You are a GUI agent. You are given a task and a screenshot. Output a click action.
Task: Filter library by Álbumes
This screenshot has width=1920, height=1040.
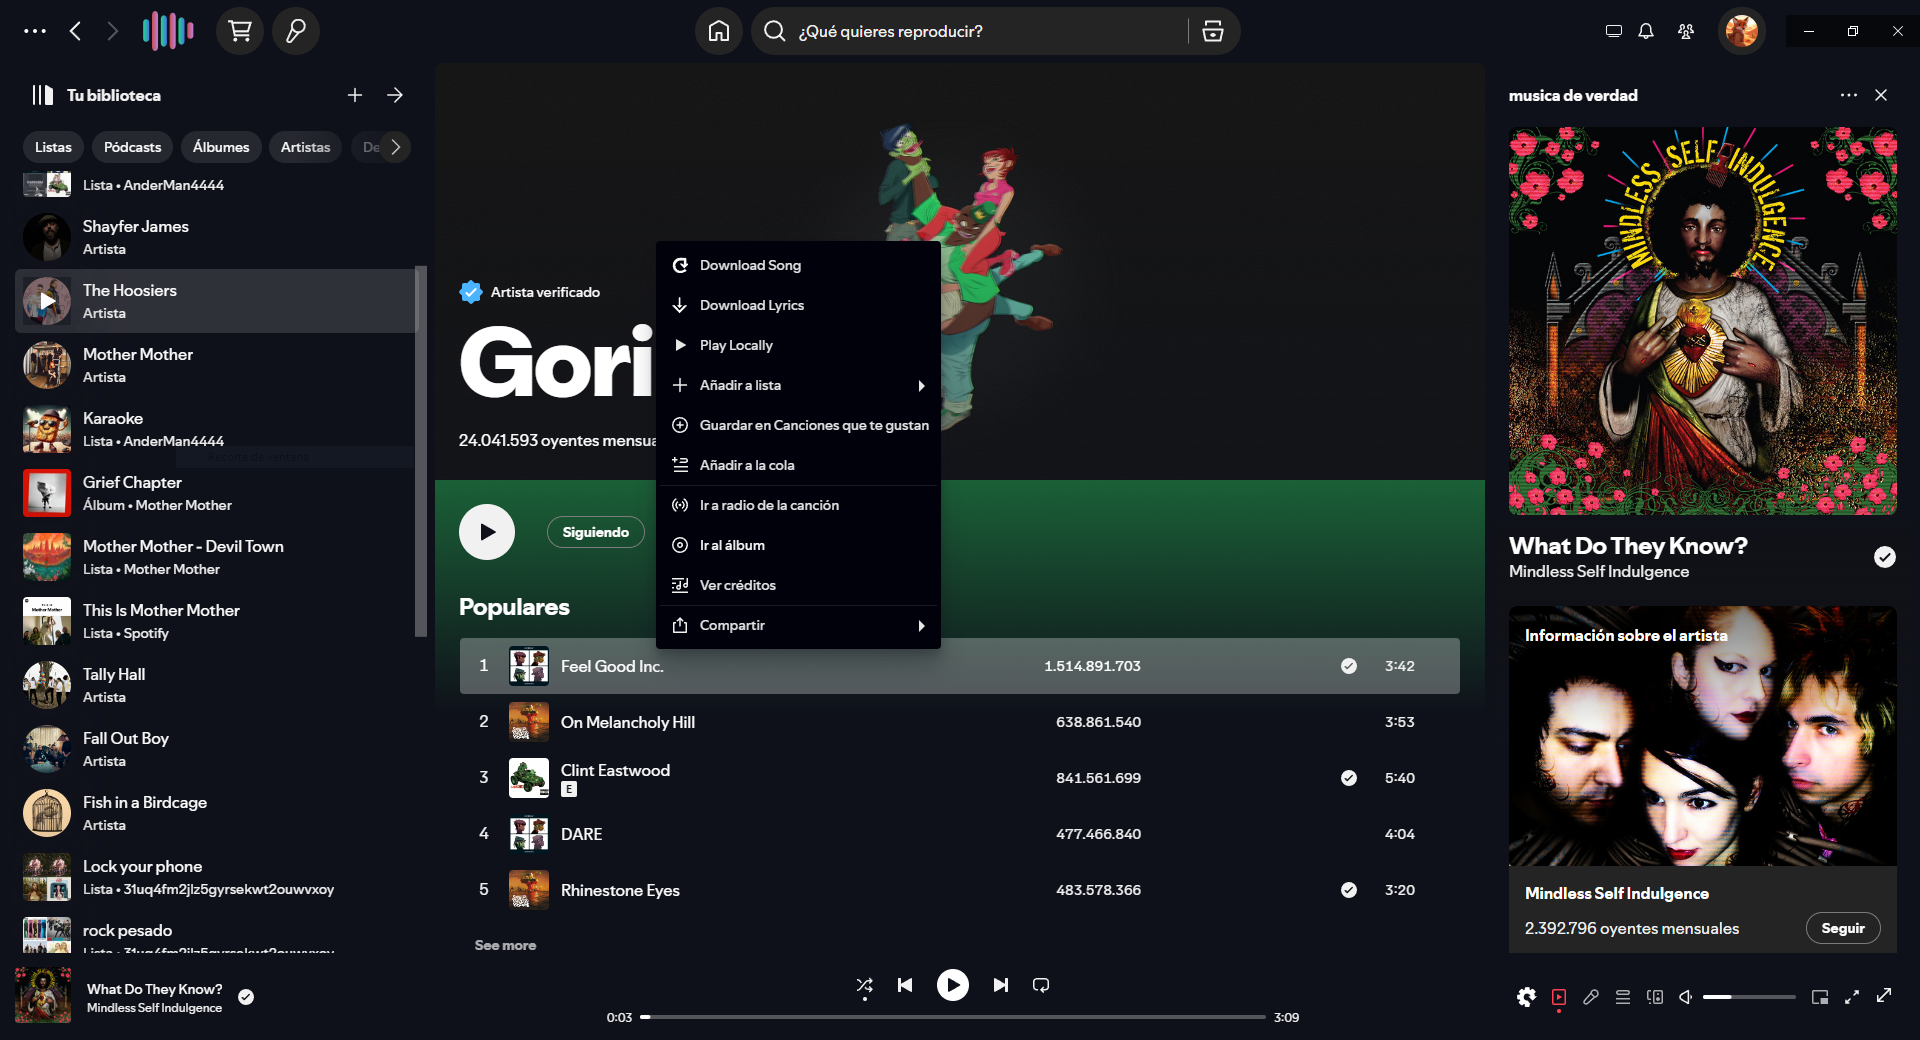221,147
